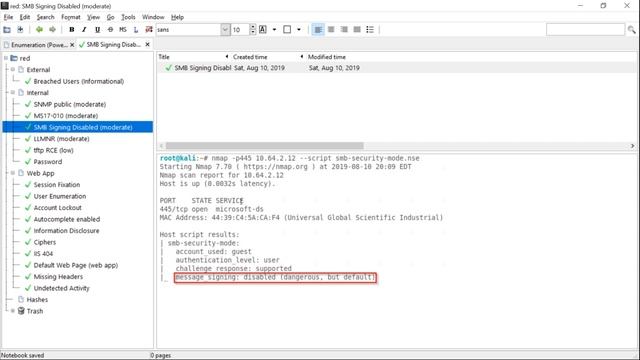Select the Hashes page
Screen dimensions: 640x360
pyautogui.click(x=37, y=300)
